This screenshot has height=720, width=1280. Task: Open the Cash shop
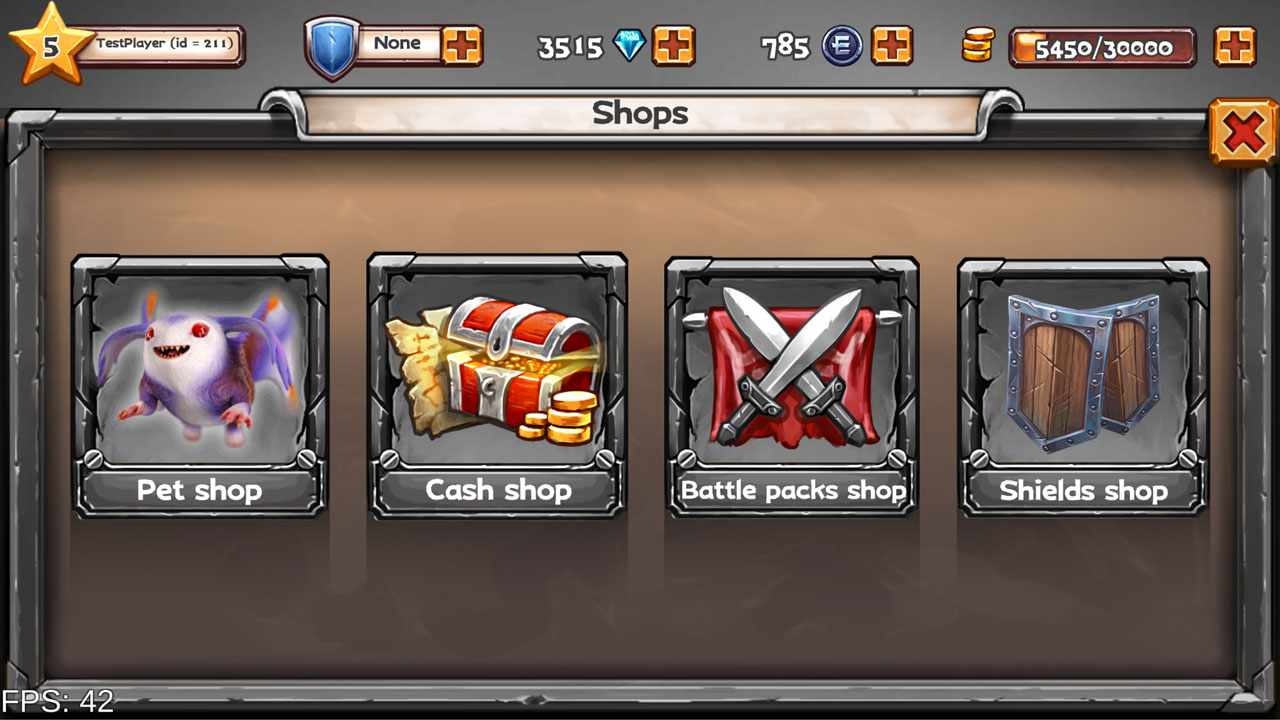pyautogui.click(x=498, y=490)
